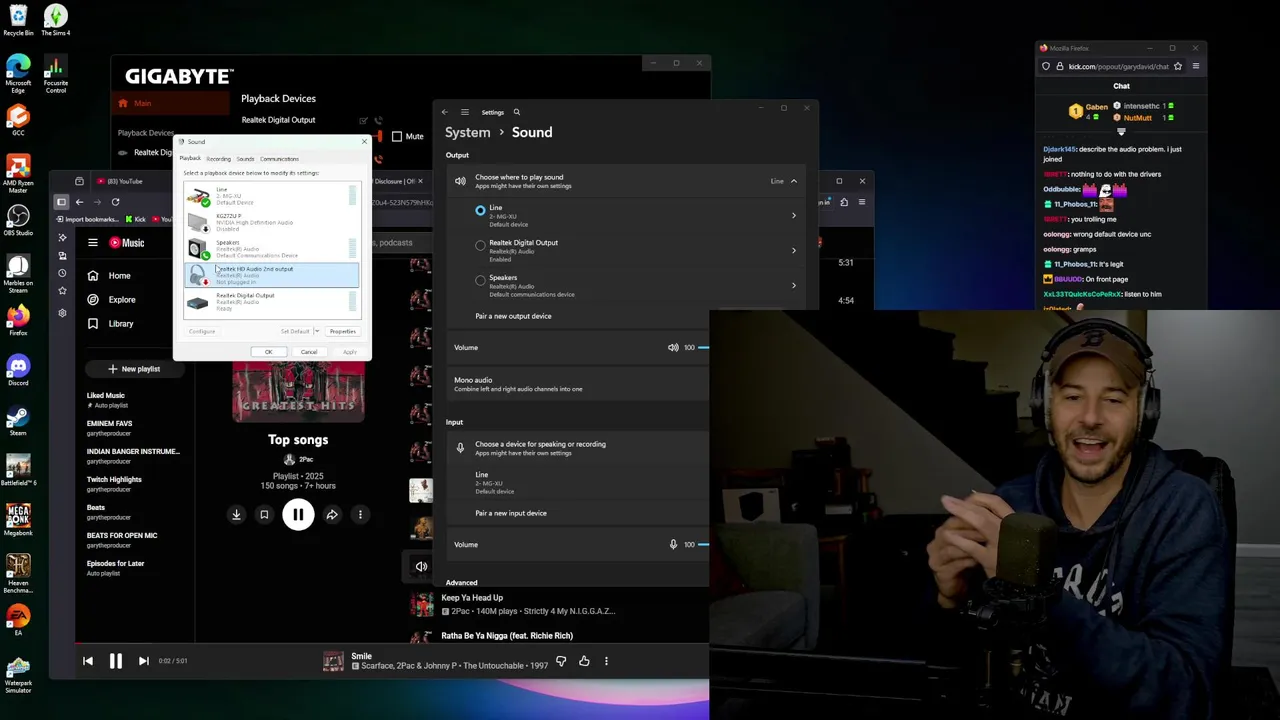
Task: Switch to the (83) YouTube browser tab
Action: point(125,181)
